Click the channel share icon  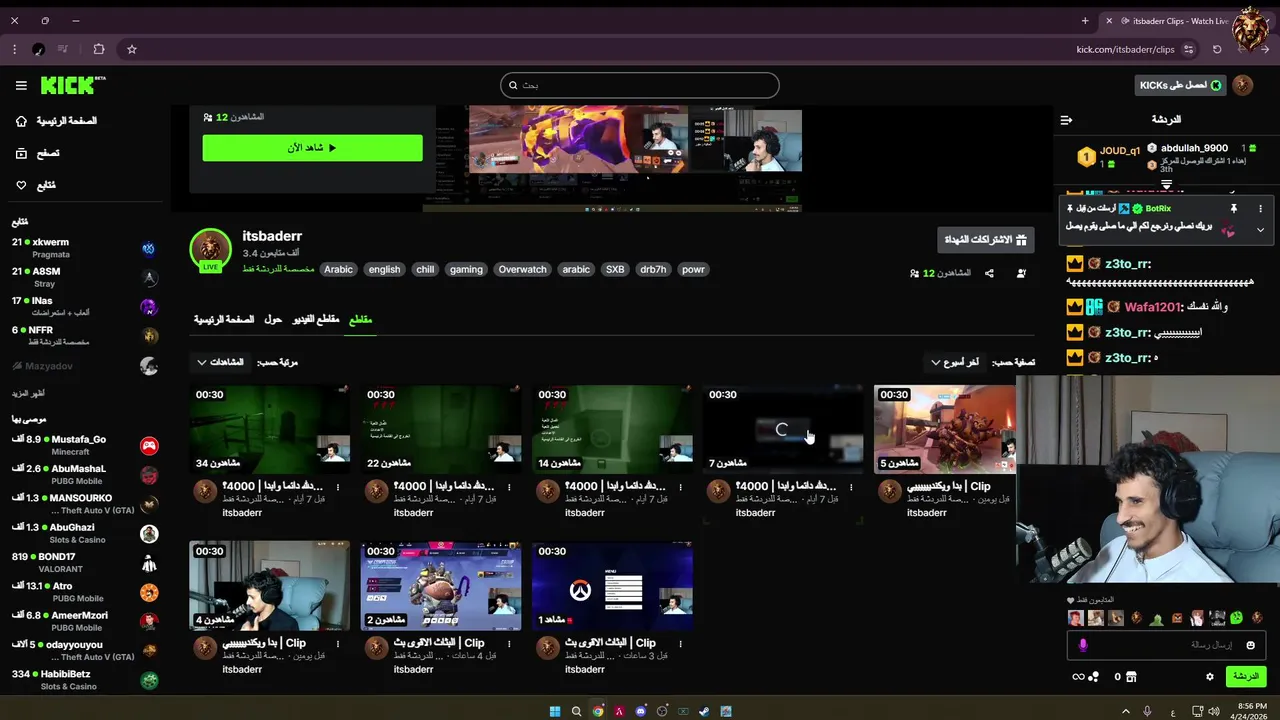click(989, 273)
